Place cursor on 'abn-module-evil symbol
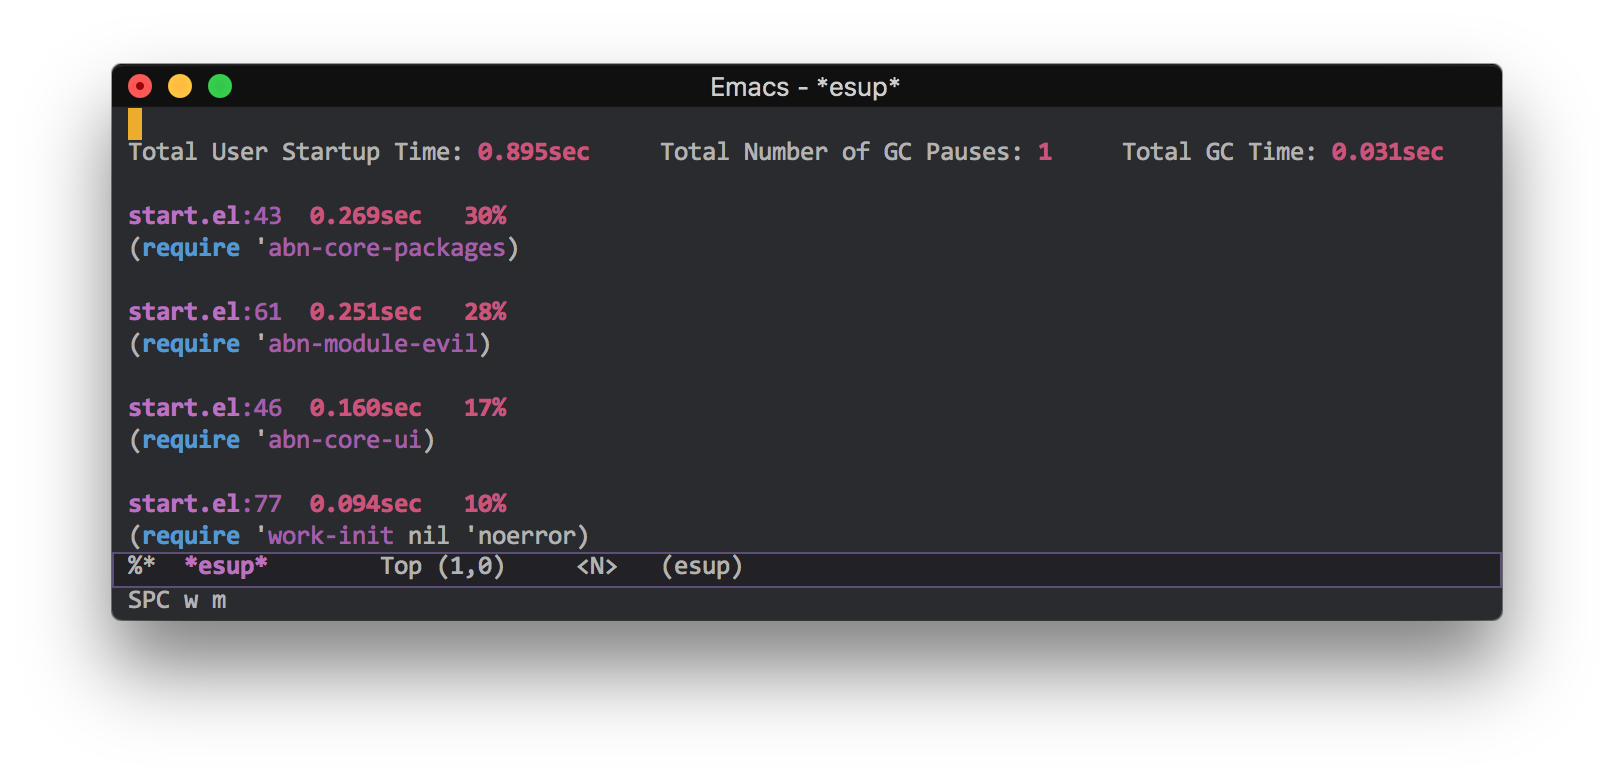The height and width of the screenshot is (780, 1614). click(372, 344)
